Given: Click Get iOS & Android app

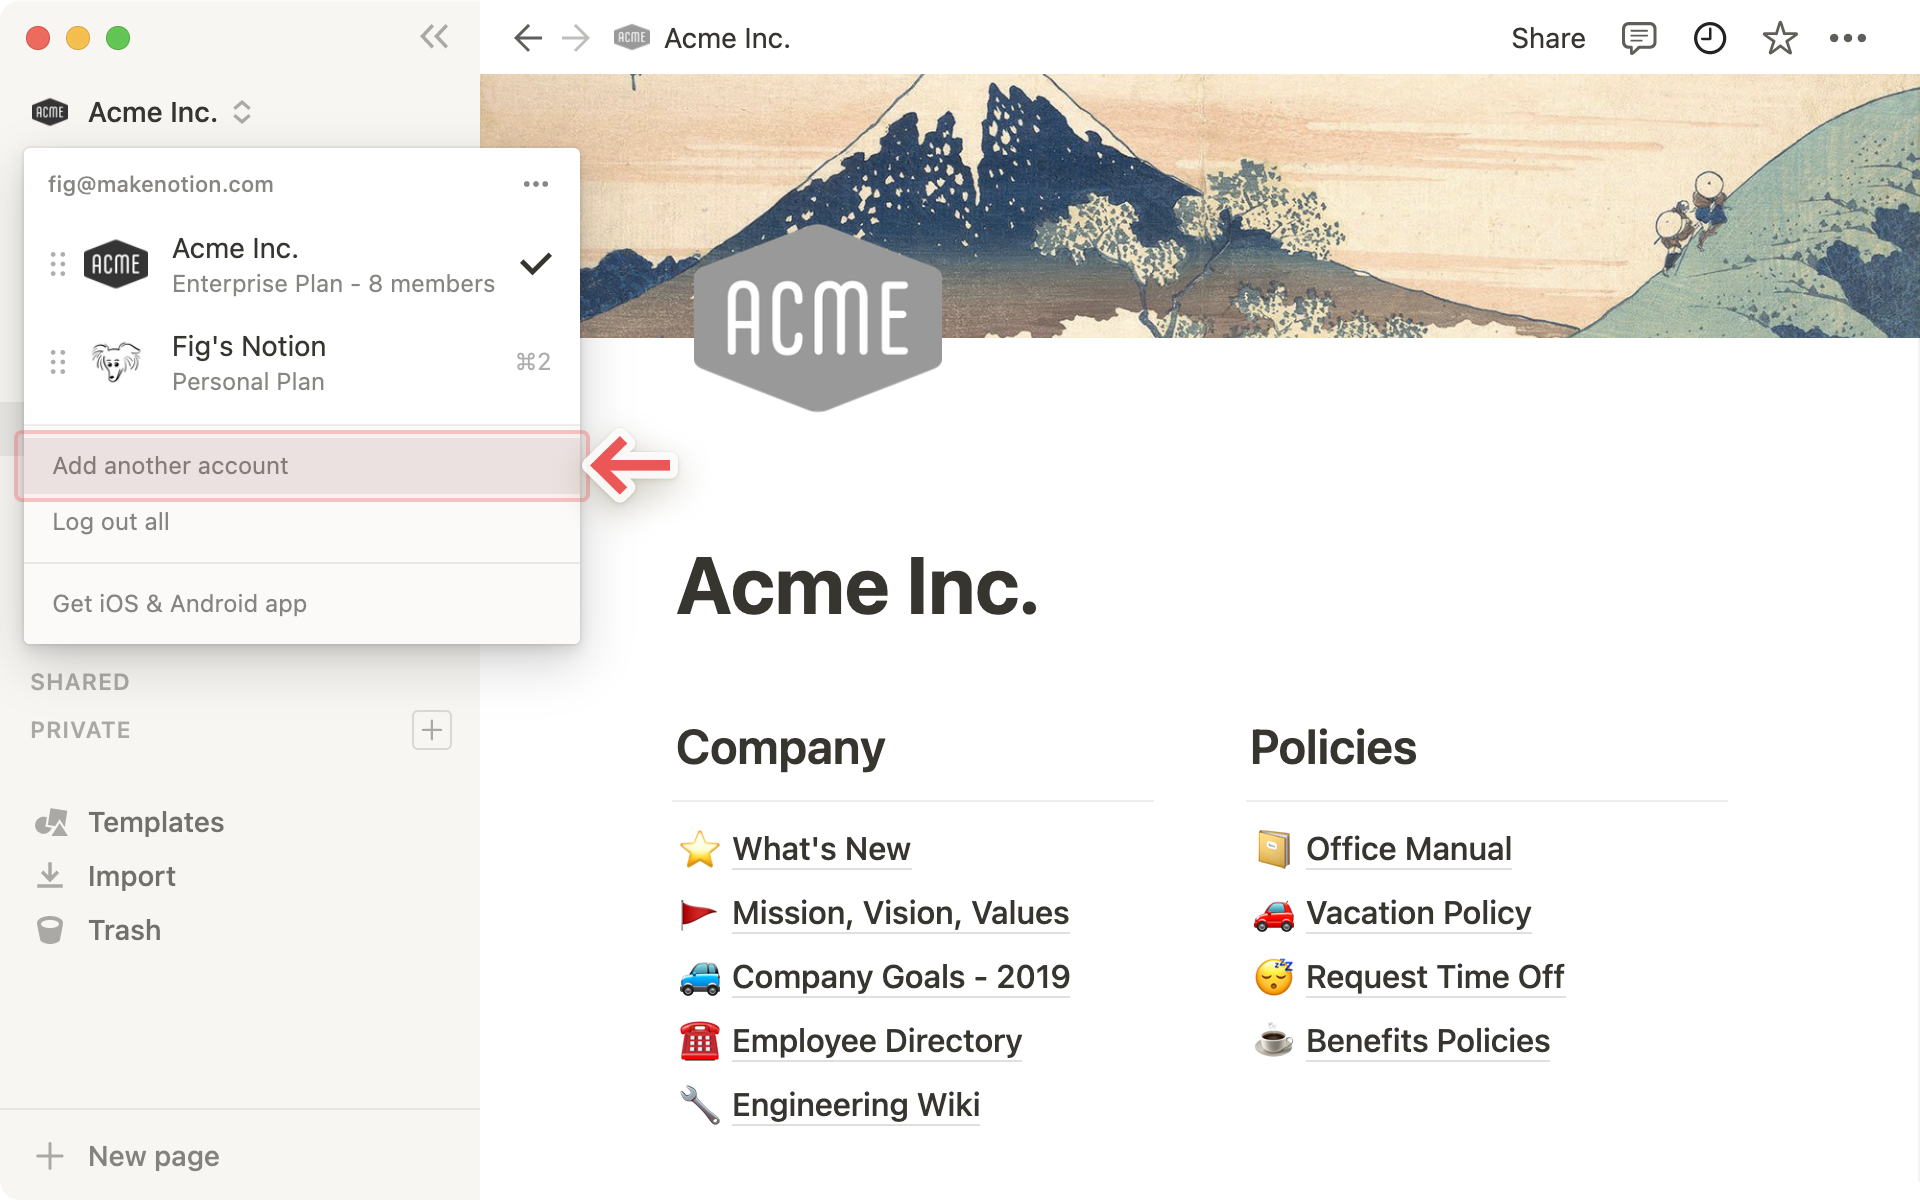Looking at the screenshot, I should 180,604.
